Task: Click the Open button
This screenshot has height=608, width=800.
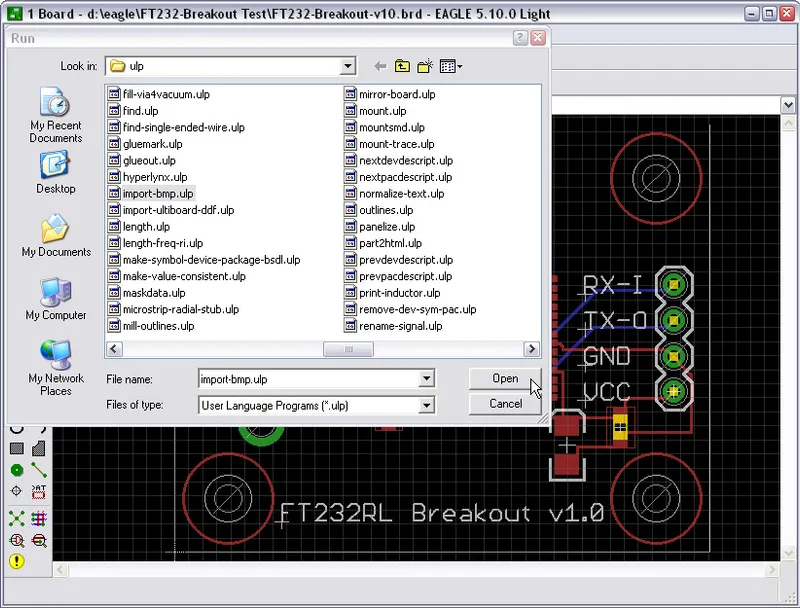Action: coord(505,378)
